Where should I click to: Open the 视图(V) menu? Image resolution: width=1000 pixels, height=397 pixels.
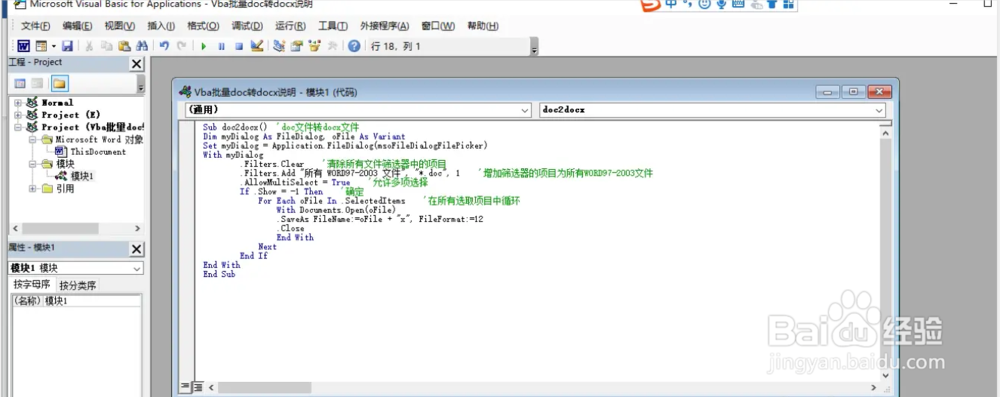(x=120, y=26)
